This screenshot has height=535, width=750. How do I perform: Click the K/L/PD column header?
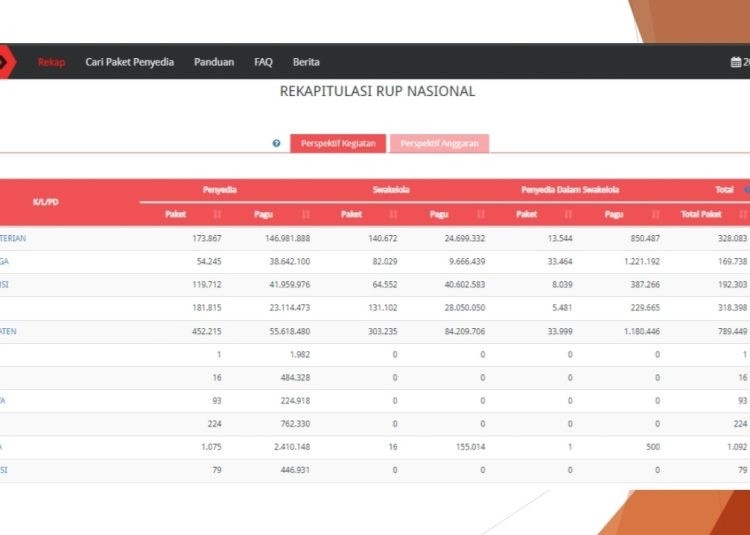click(x=46, y=202)
